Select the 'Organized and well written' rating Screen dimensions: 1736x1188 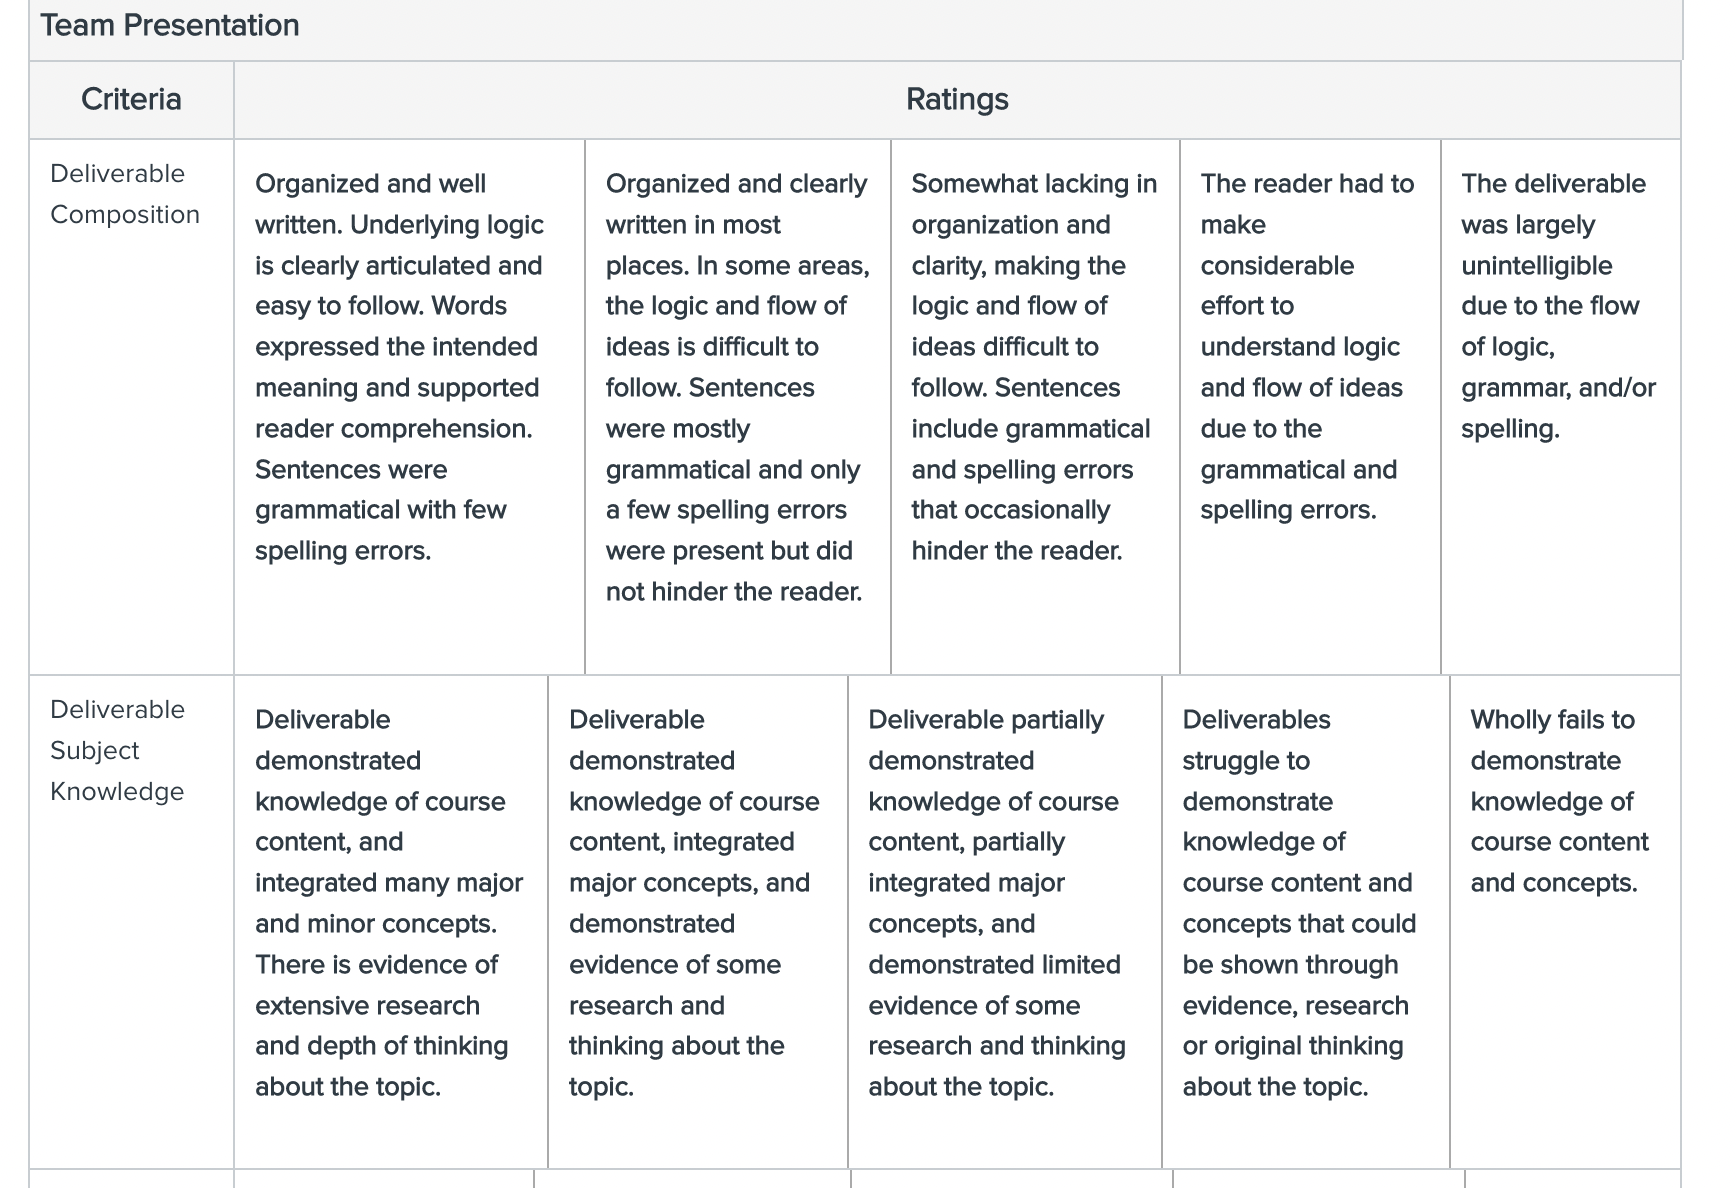(x=409, y=406)
